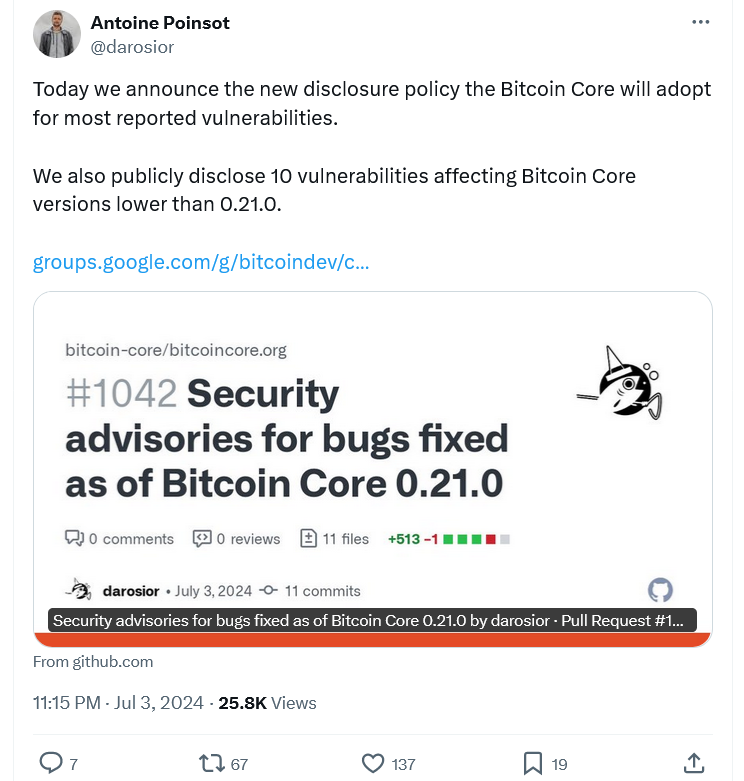Viewport: 744px width, 781px height.
Task: Click the 'From github.com' source label
Action: click(93, 661)
